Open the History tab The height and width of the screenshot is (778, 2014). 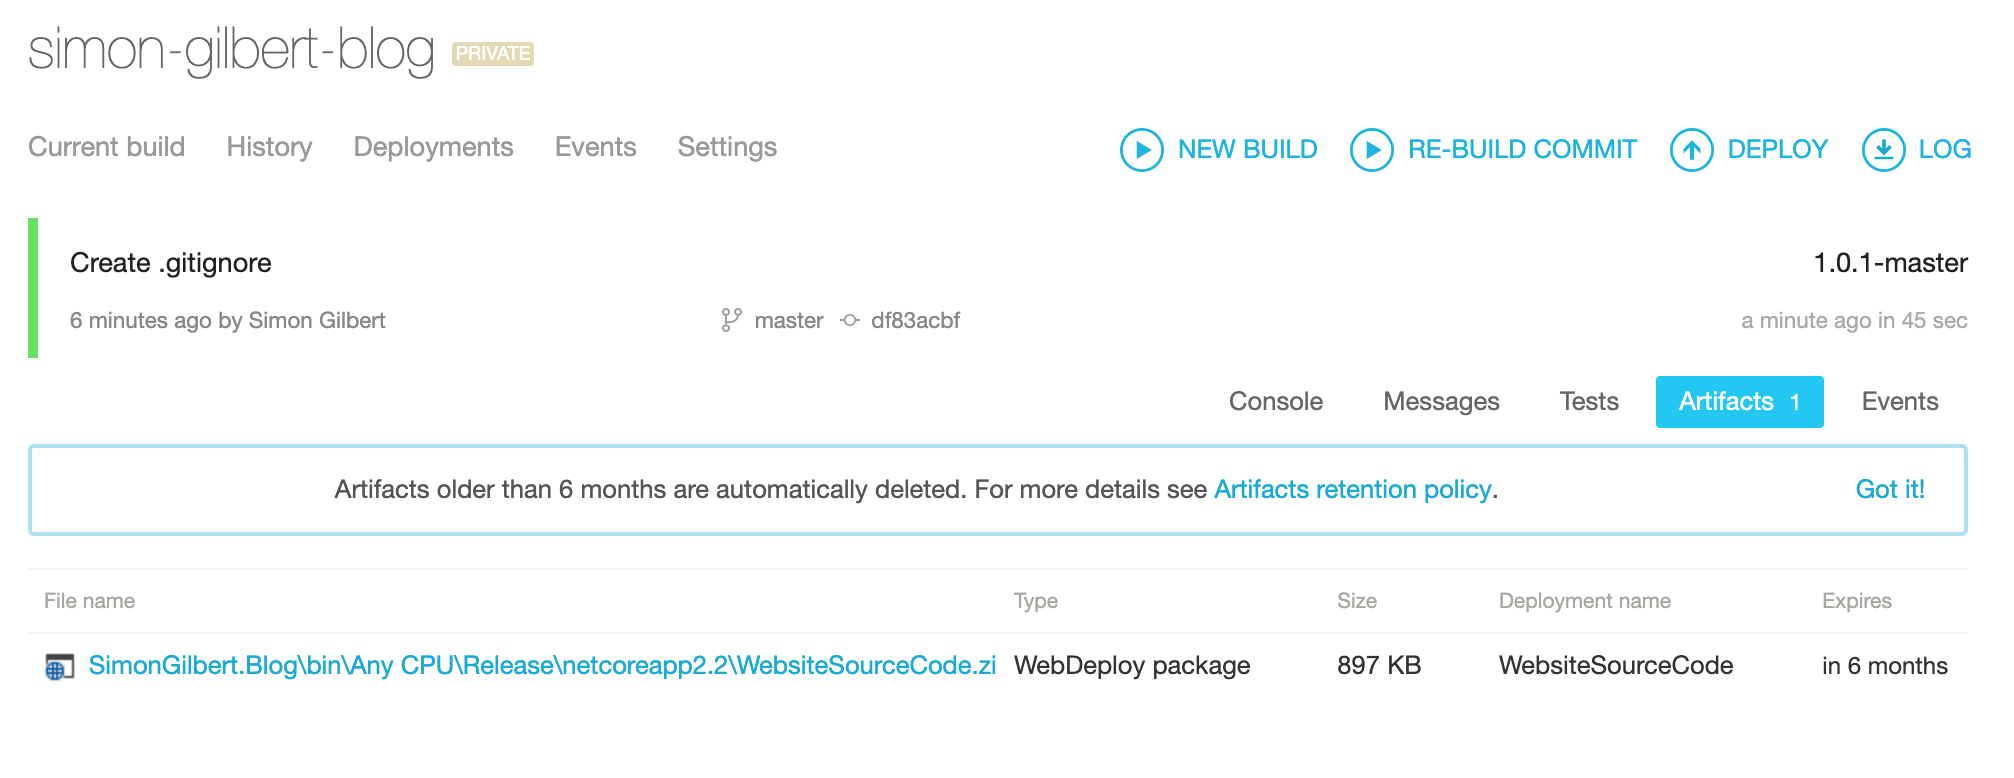(x=269, y=147)
